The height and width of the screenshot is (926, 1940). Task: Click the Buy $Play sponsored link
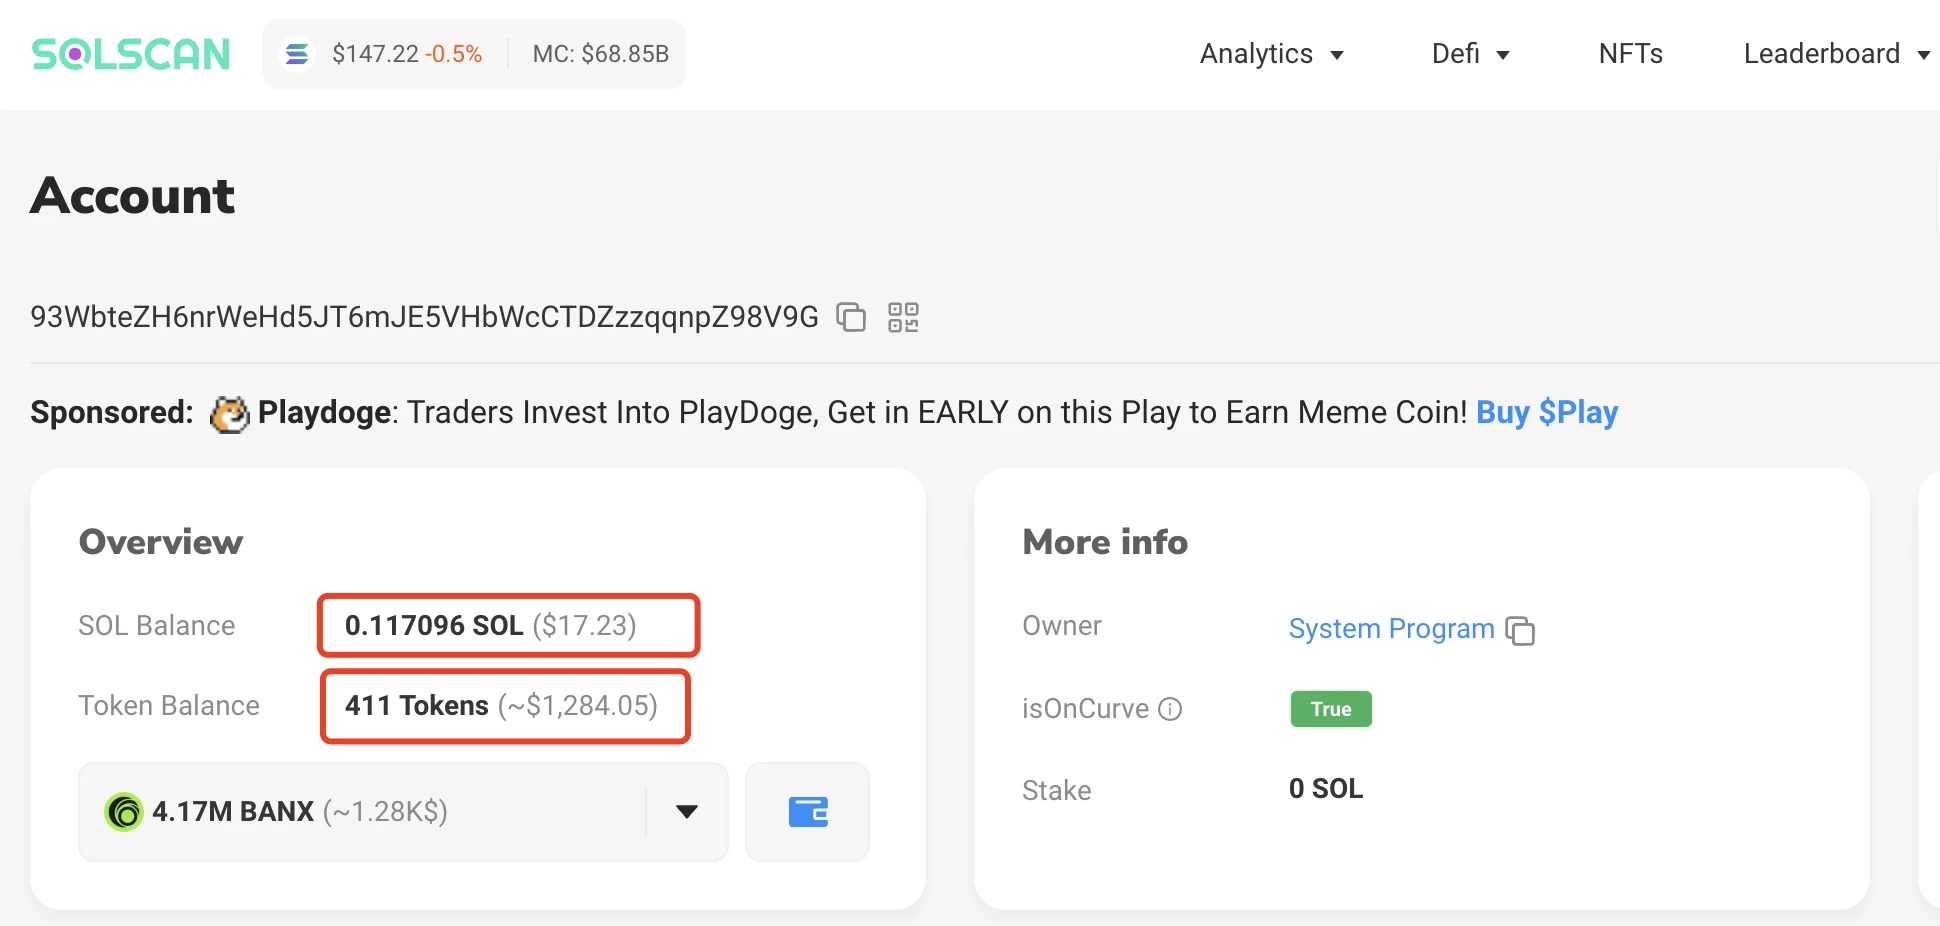1546,412
